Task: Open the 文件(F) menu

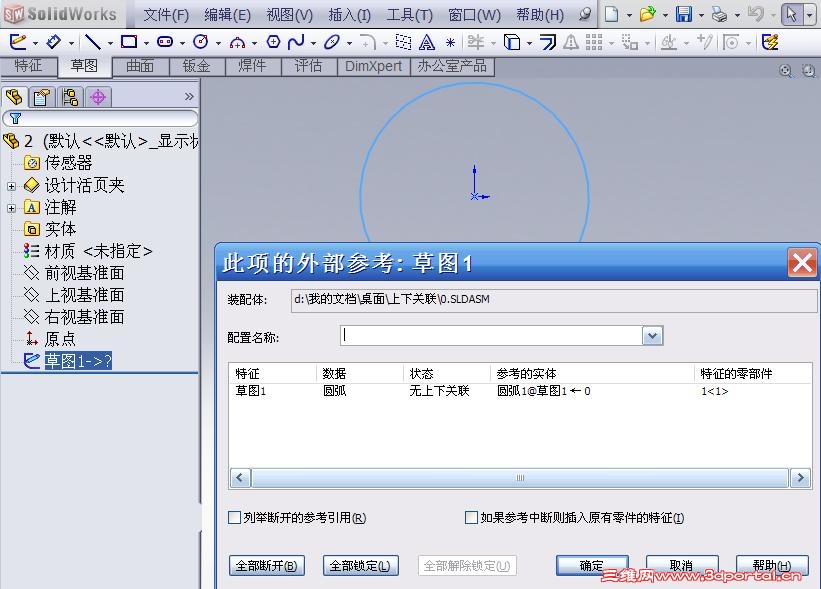Action: tap(166, 15)
